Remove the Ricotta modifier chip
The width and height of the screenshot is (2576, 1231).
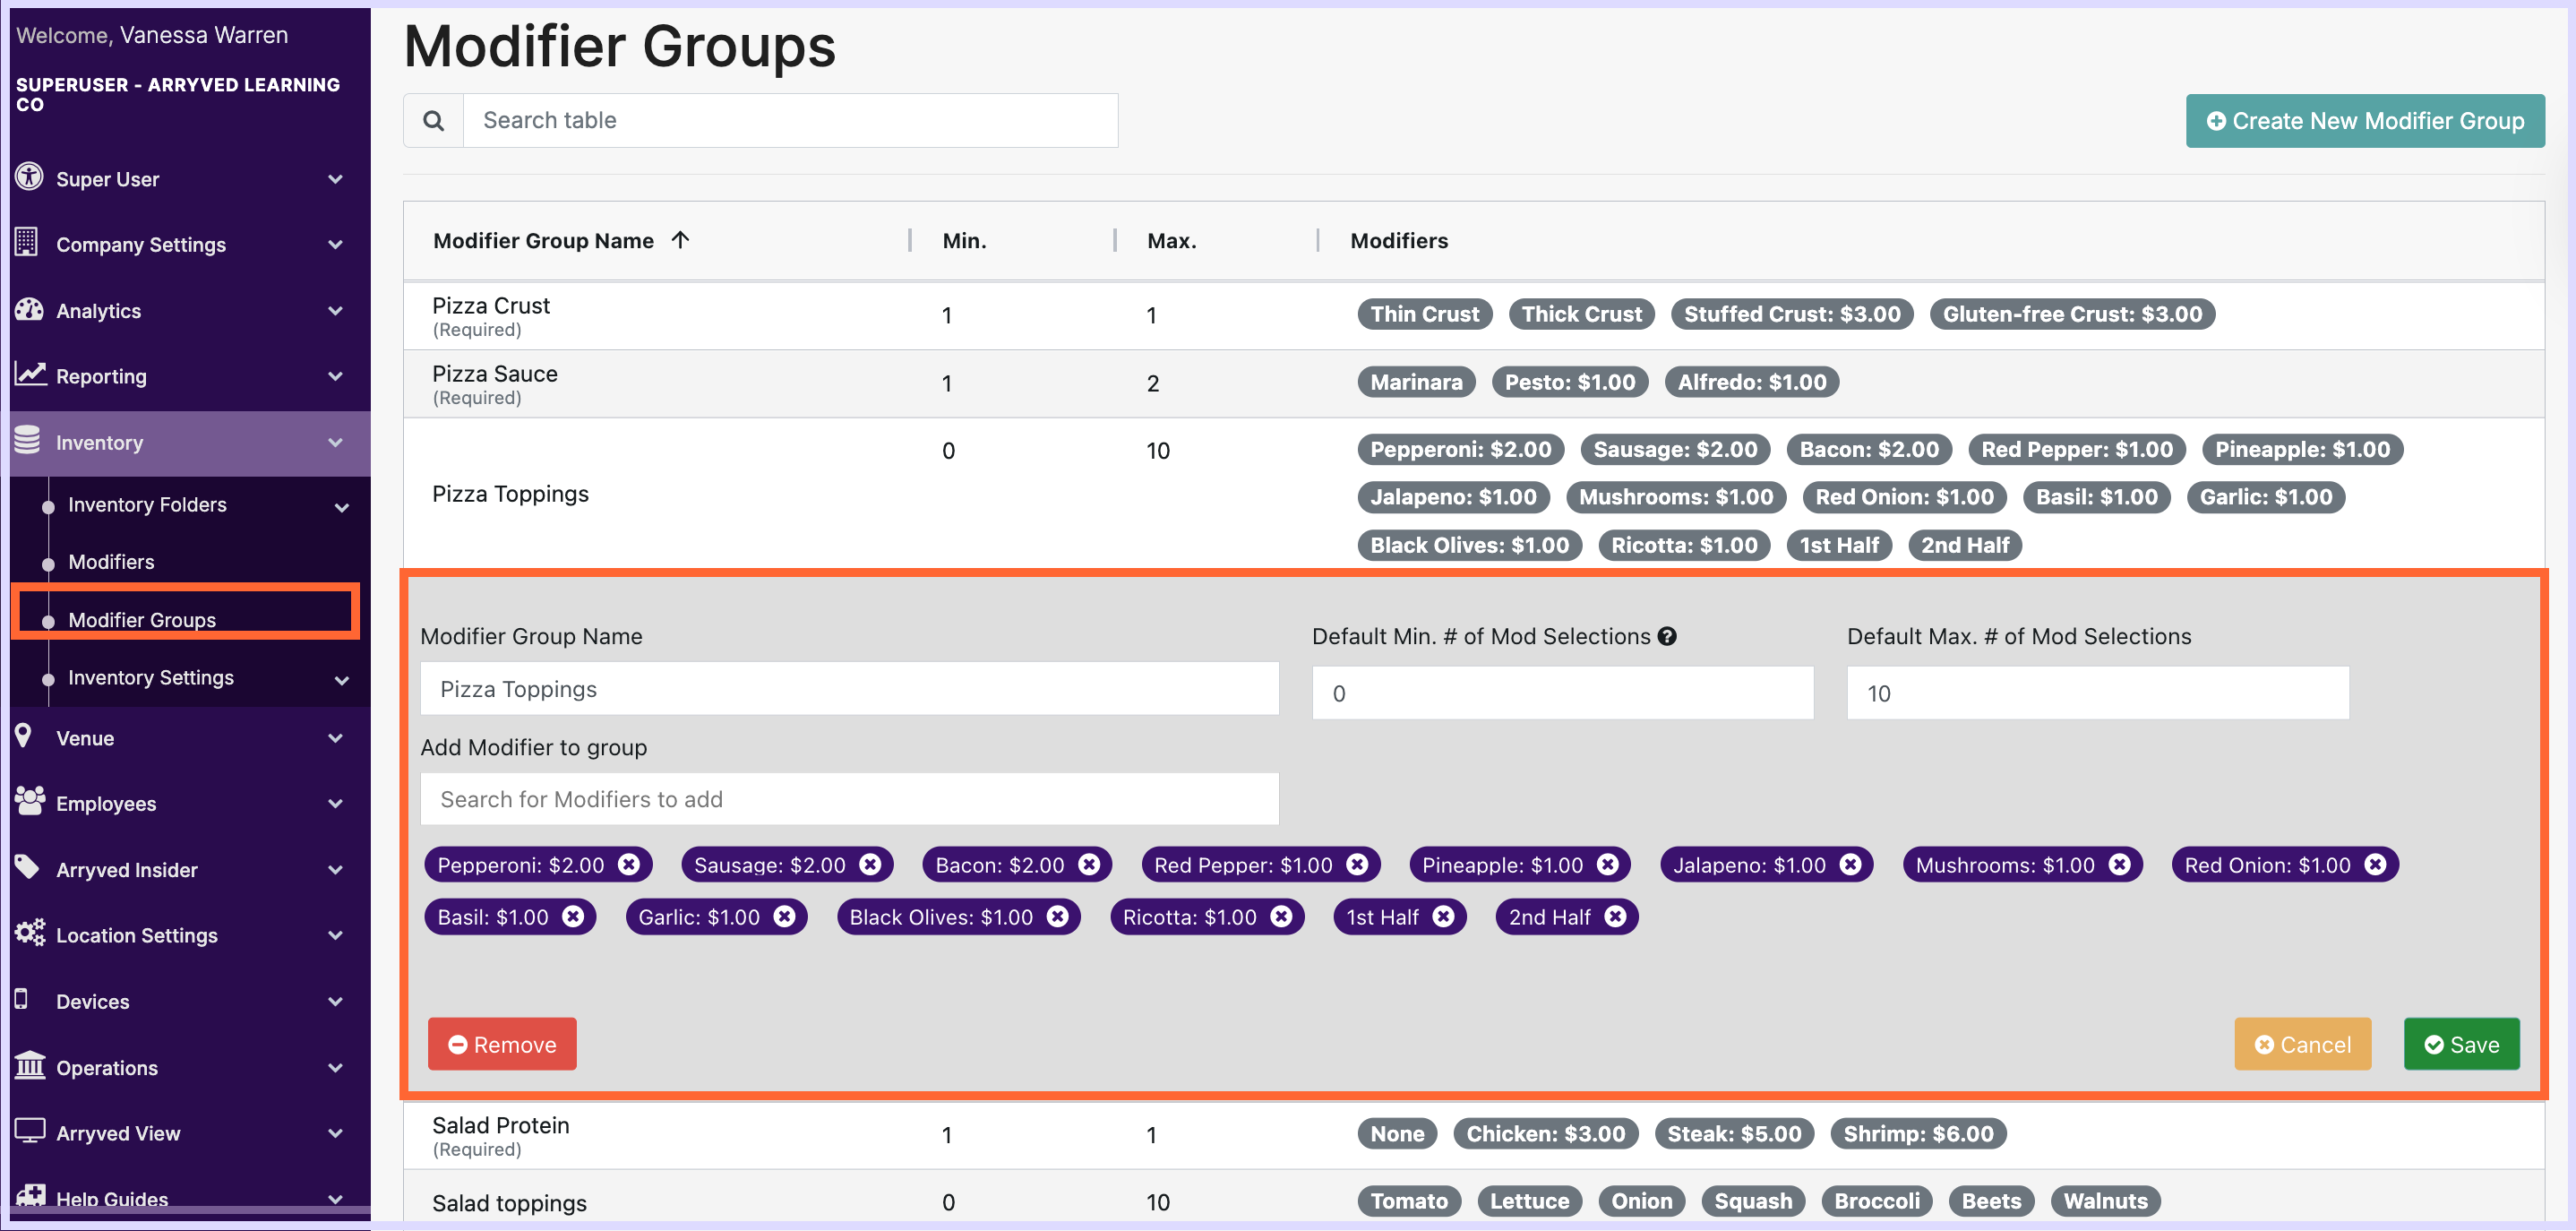1281,916
